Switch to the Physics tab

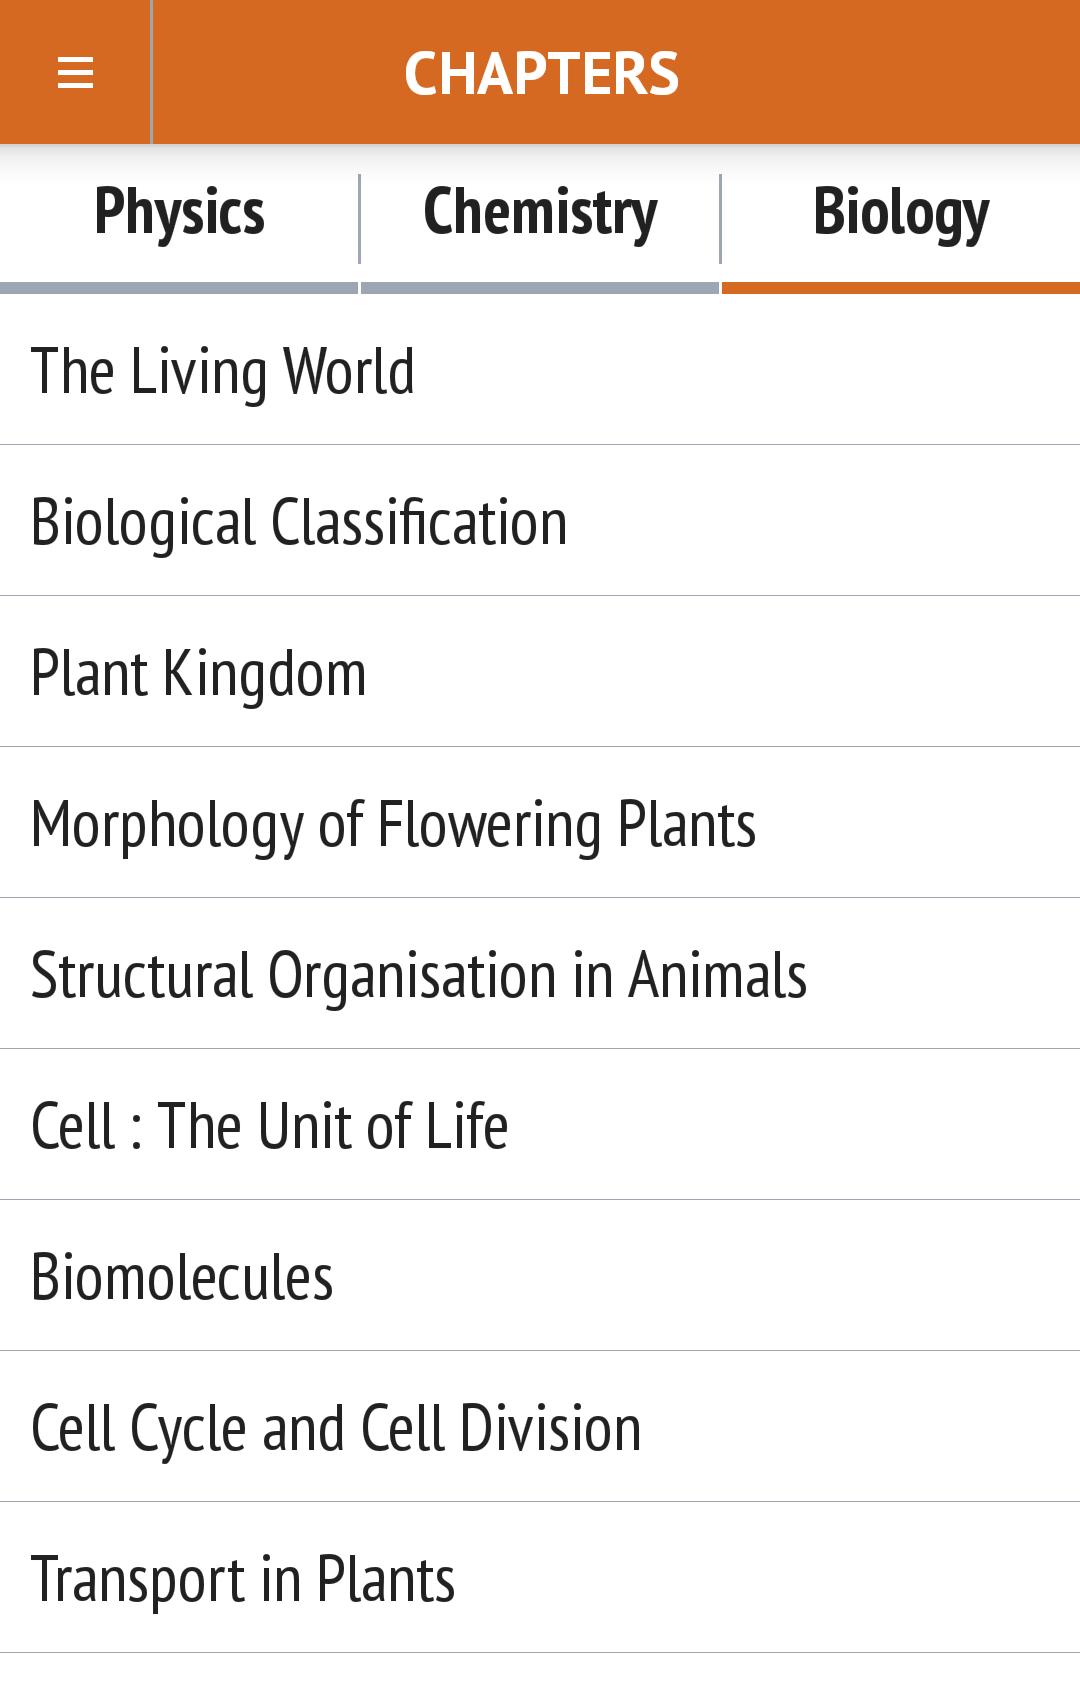[x=180, y=213]
